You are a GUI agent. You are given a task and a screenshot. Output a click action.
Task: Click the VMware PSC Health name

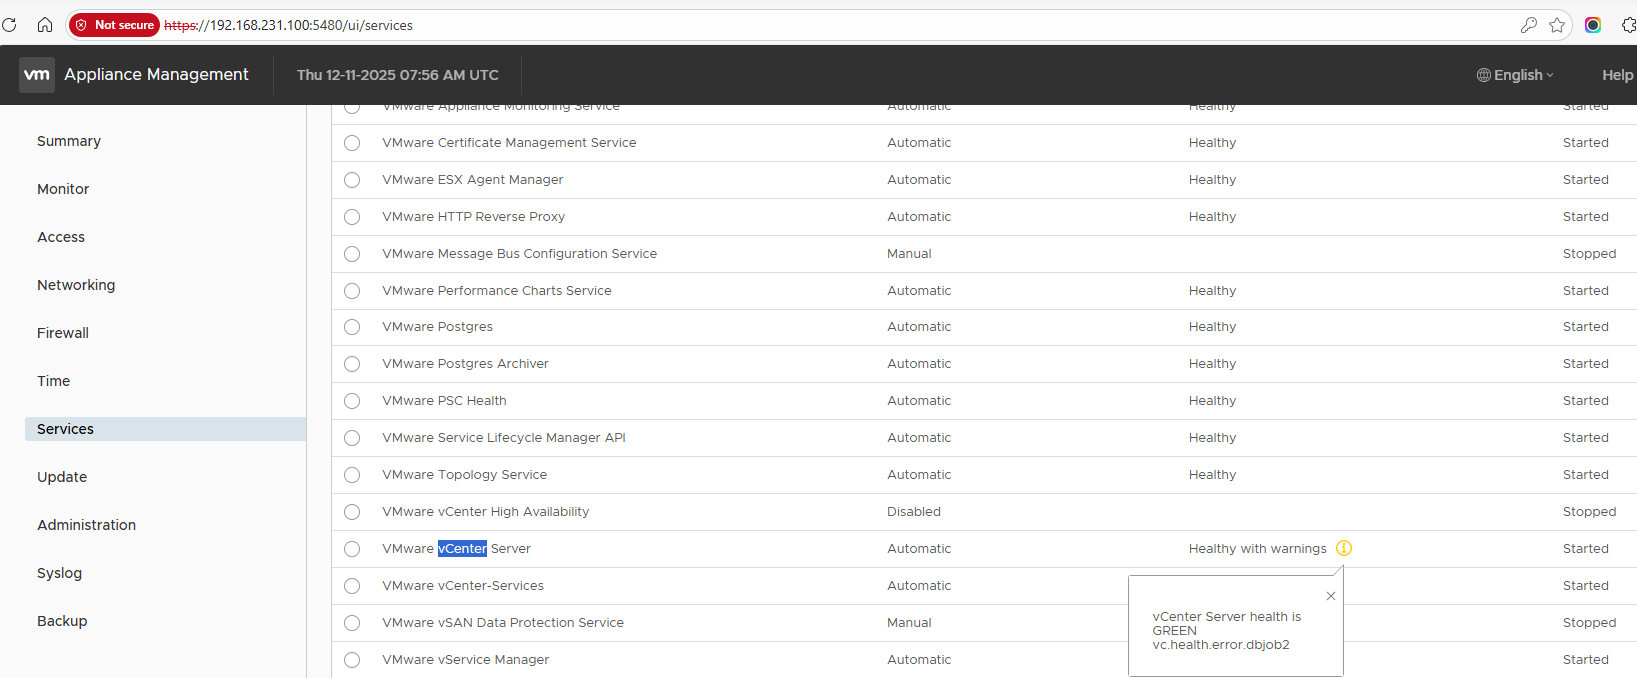click(x=444, y=401)
